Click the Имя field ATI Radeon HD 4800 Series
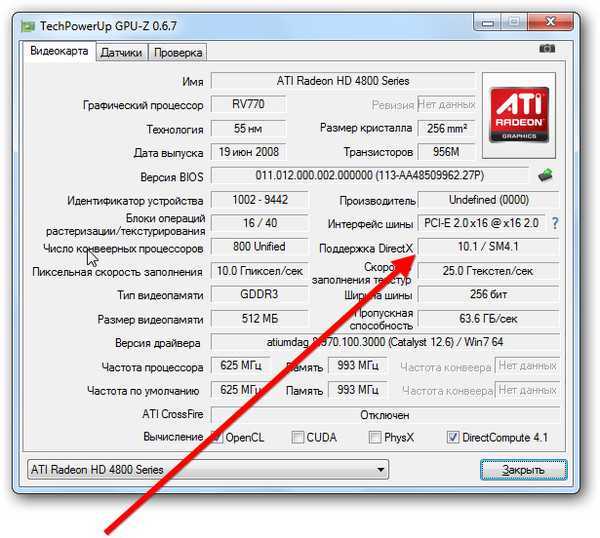 tap(343, 81)
